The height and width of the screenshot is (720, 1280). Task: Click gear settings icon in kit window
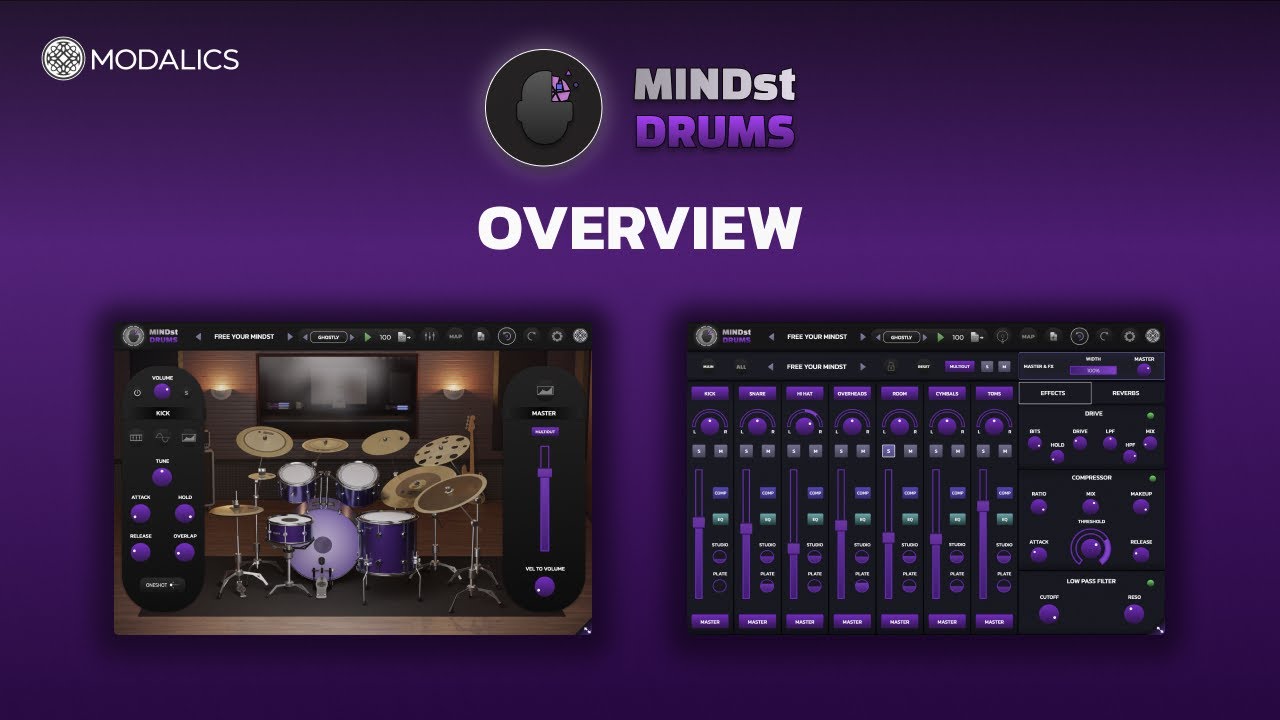point(557,337)
